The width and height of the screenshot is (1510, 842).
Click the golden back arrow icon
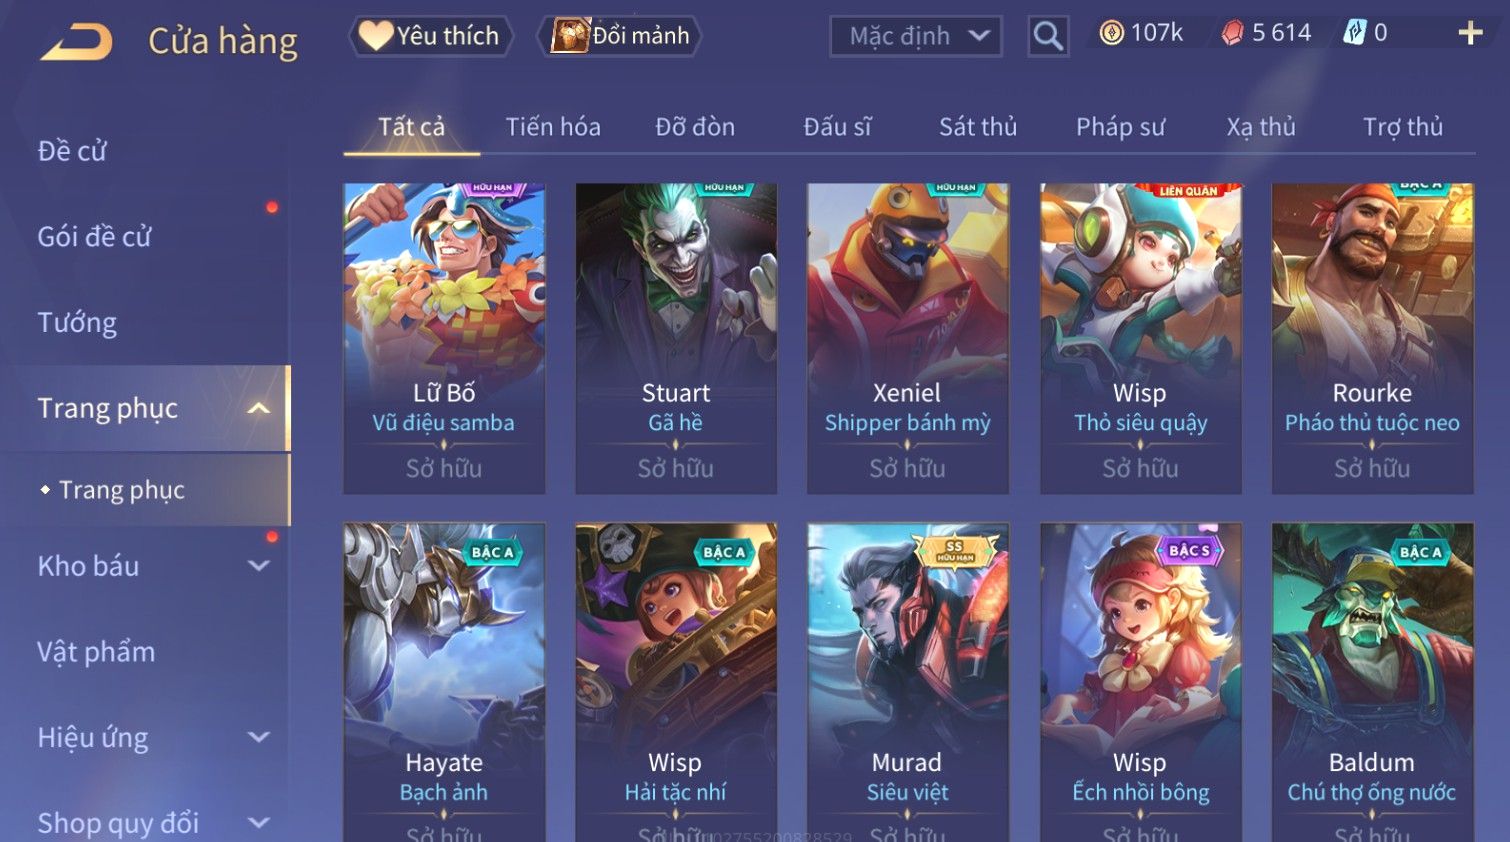pos(77,42)
